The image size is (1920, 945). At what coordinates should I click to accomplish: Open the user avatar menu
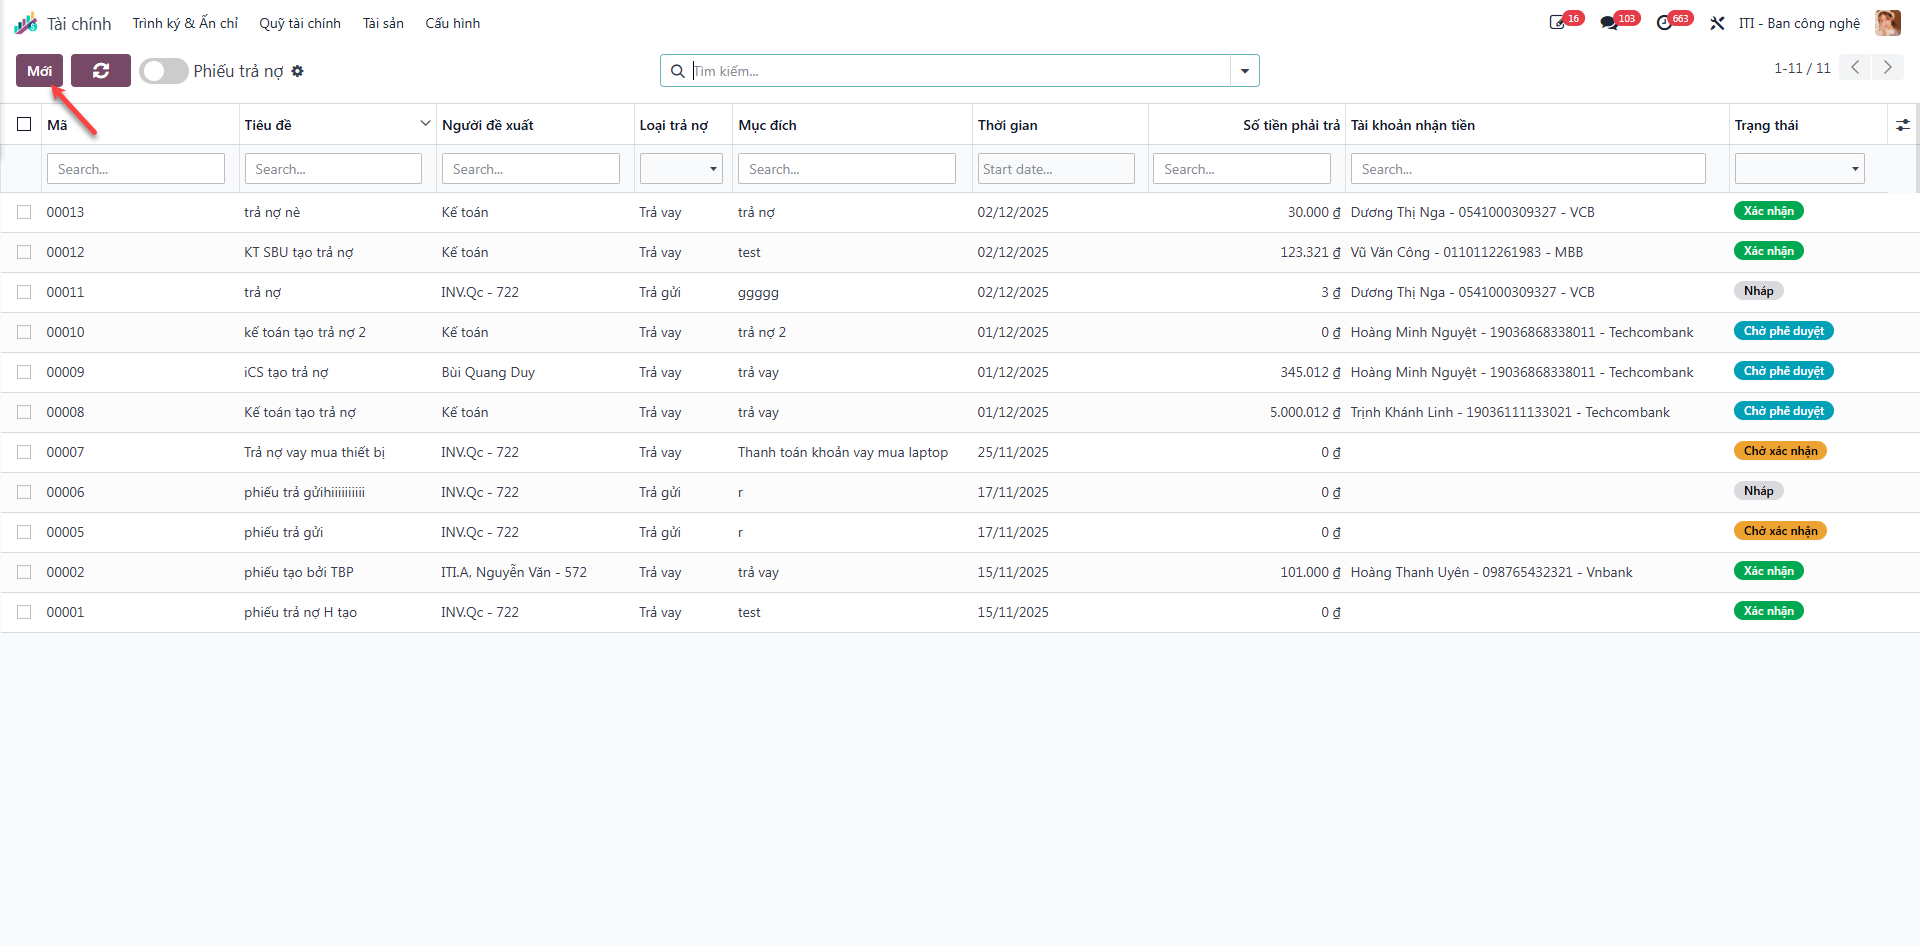tap(1888, 23)
